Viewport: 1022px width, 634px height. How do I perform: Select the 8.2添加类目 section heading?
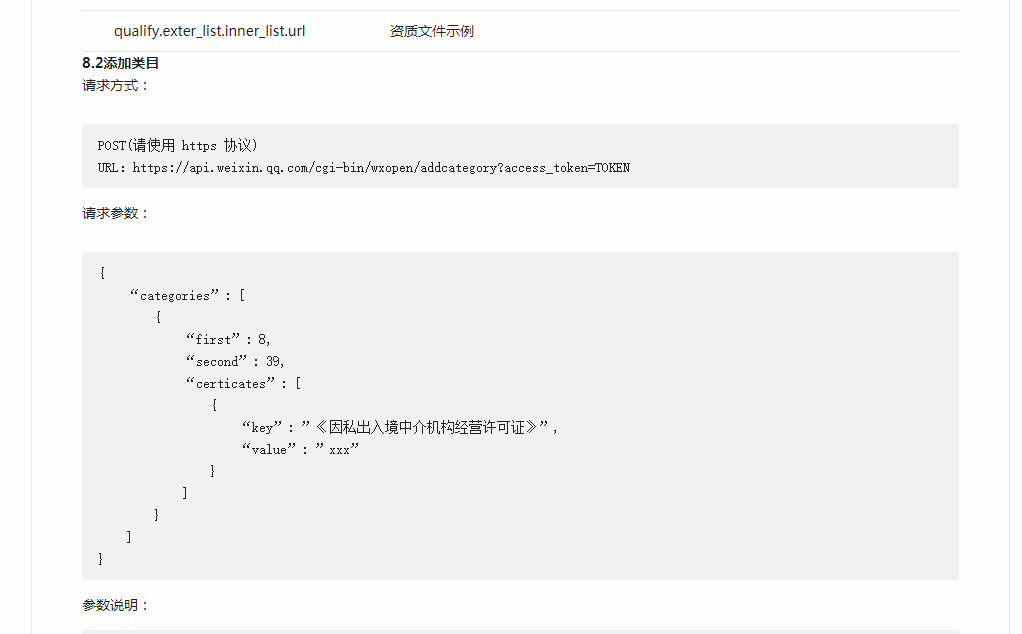point(121,63)
